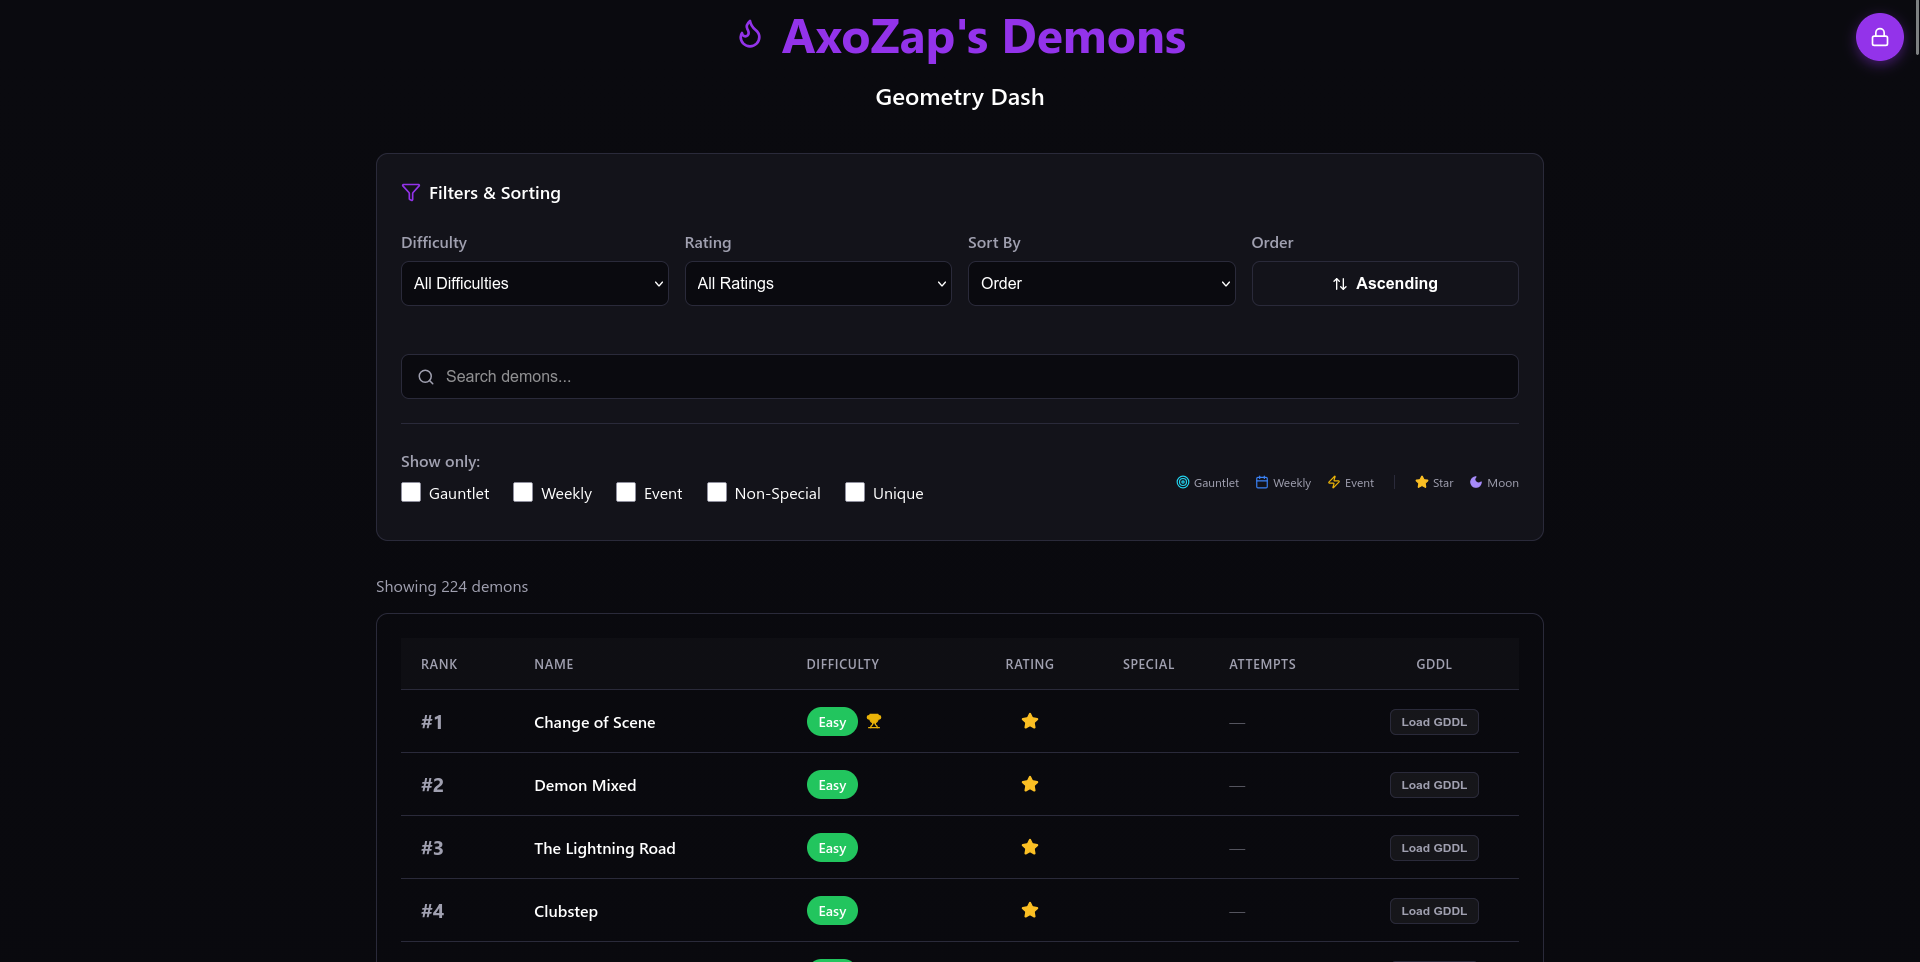Tick the Non-Special checkbox
The image size is (1920, 962).
point(717,492)
